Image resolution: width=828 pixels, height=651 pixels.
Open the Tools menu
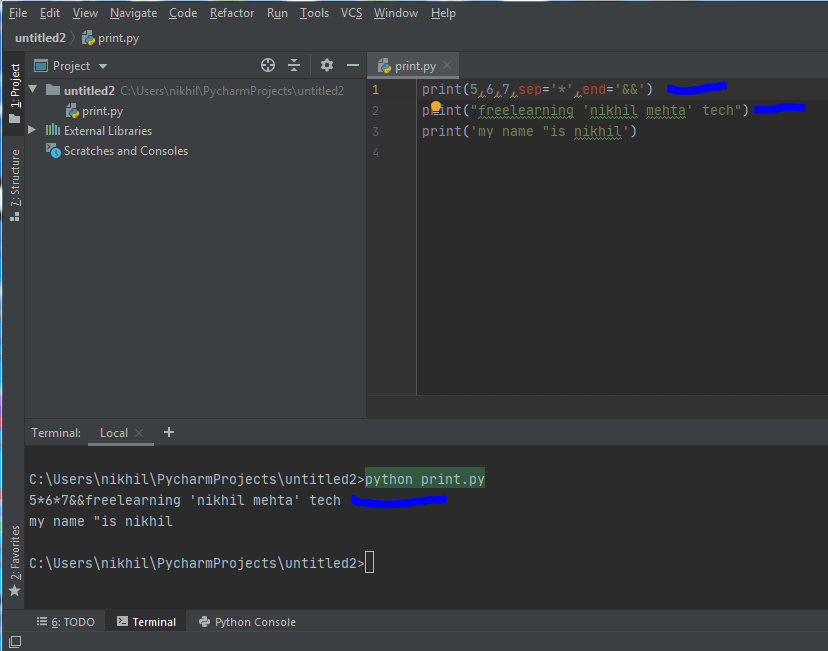[x=314, y=13]
